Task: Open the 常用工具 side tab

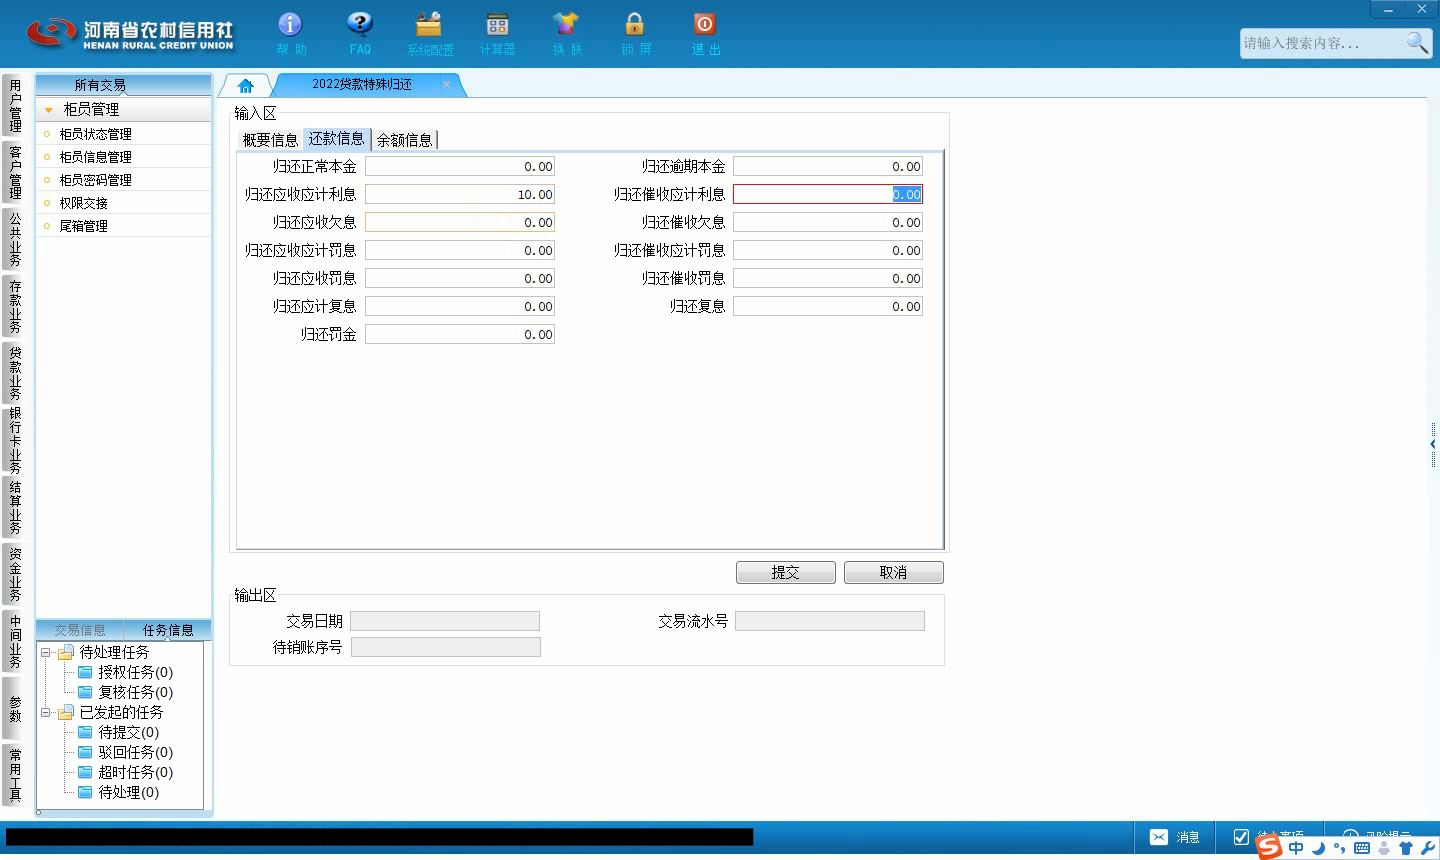Action: tap(15, 775)
